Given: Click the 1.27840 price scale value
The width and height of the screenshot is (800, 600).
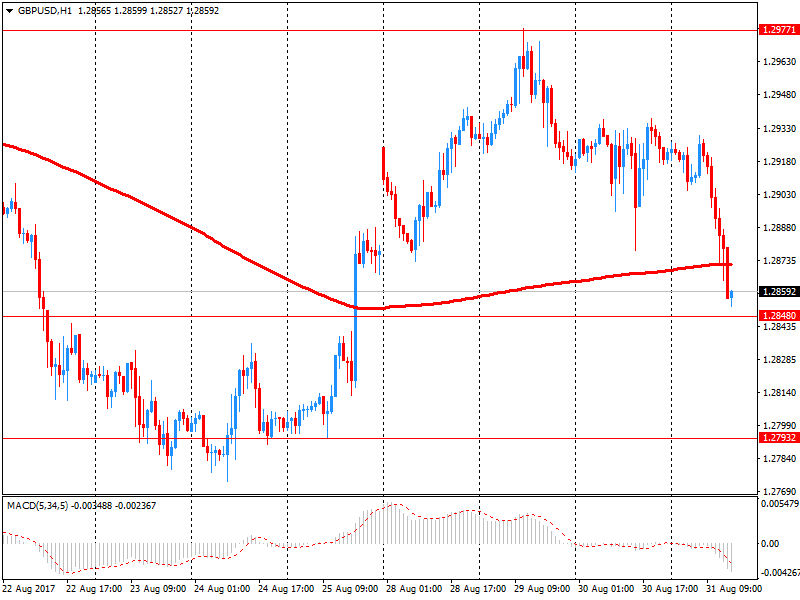Looking at the screenshot, I should click(779, 459).
